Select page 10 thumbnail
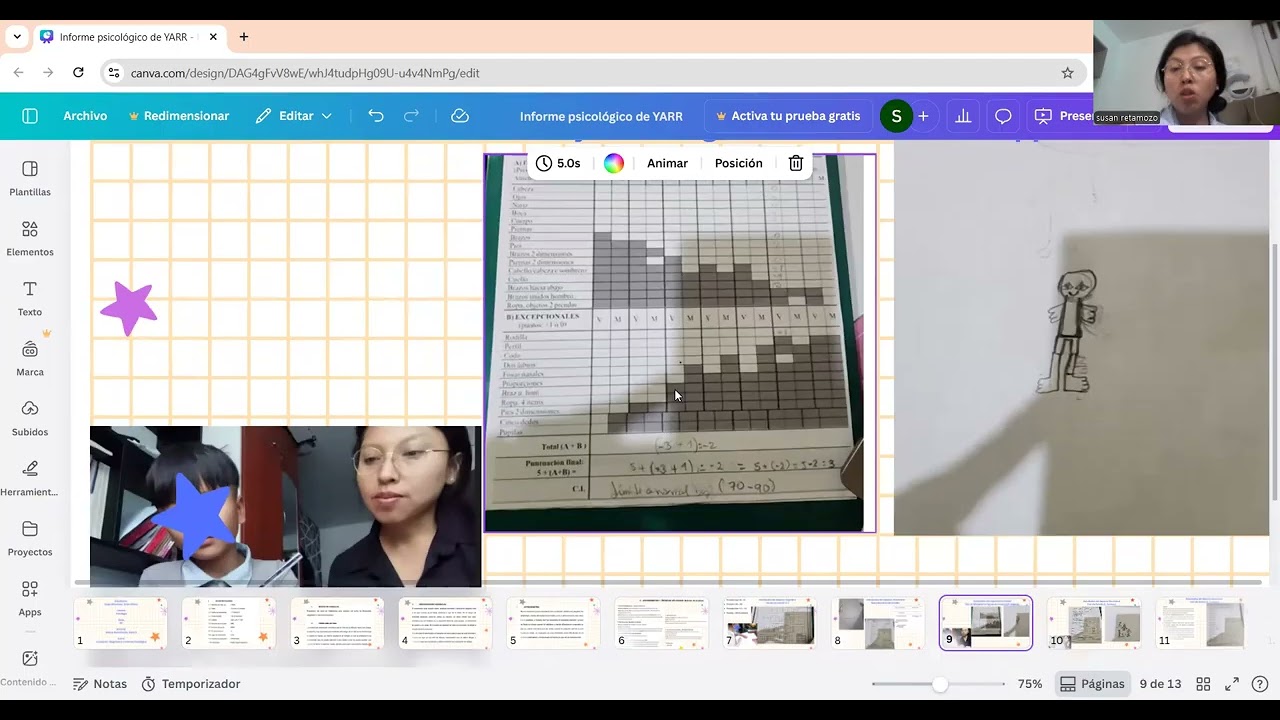Screen dimensions: 1280x720 click(x=1093, y=623)
